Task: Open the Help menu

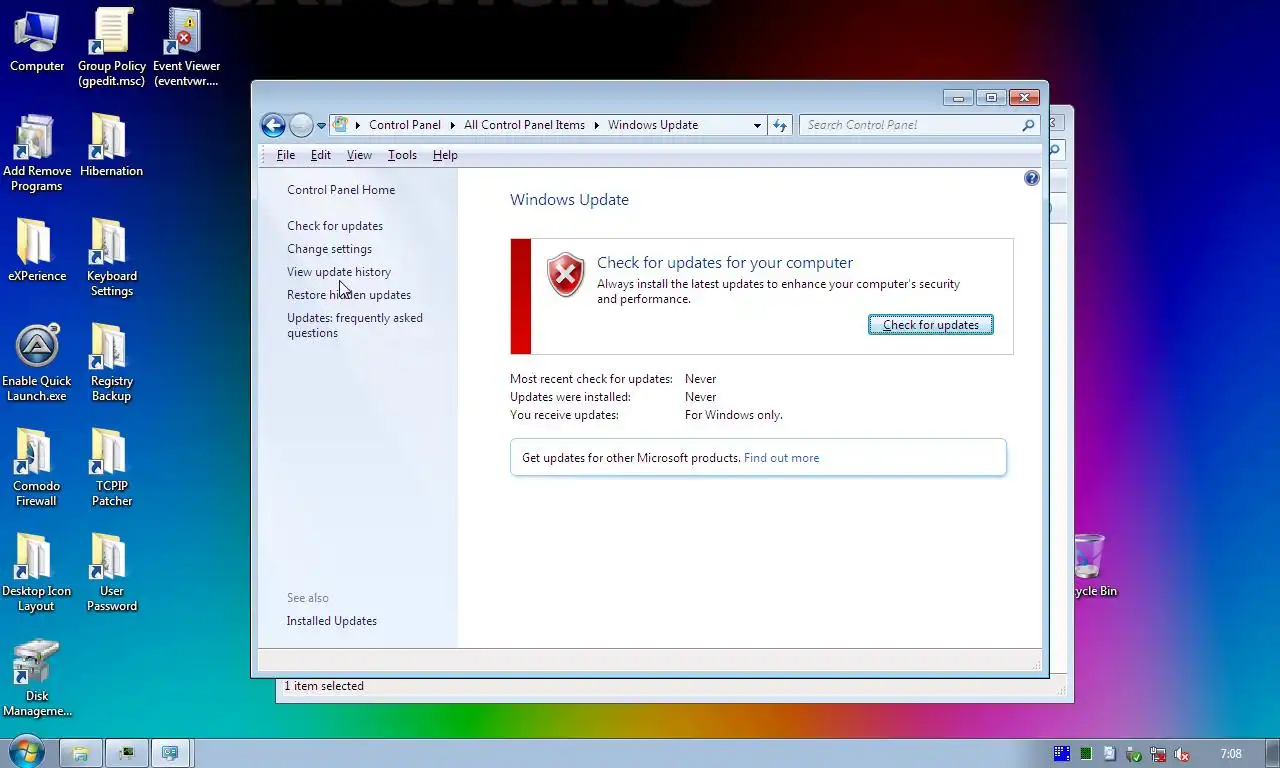Action: click(x=445, y=155)
